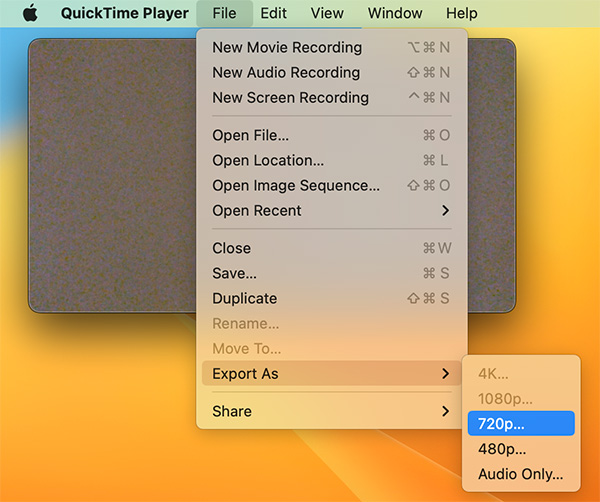Image resolution: width=600 pixels, height=502 pixels.
Task: Expand the Export As submenu
Action: coord(331,373)
